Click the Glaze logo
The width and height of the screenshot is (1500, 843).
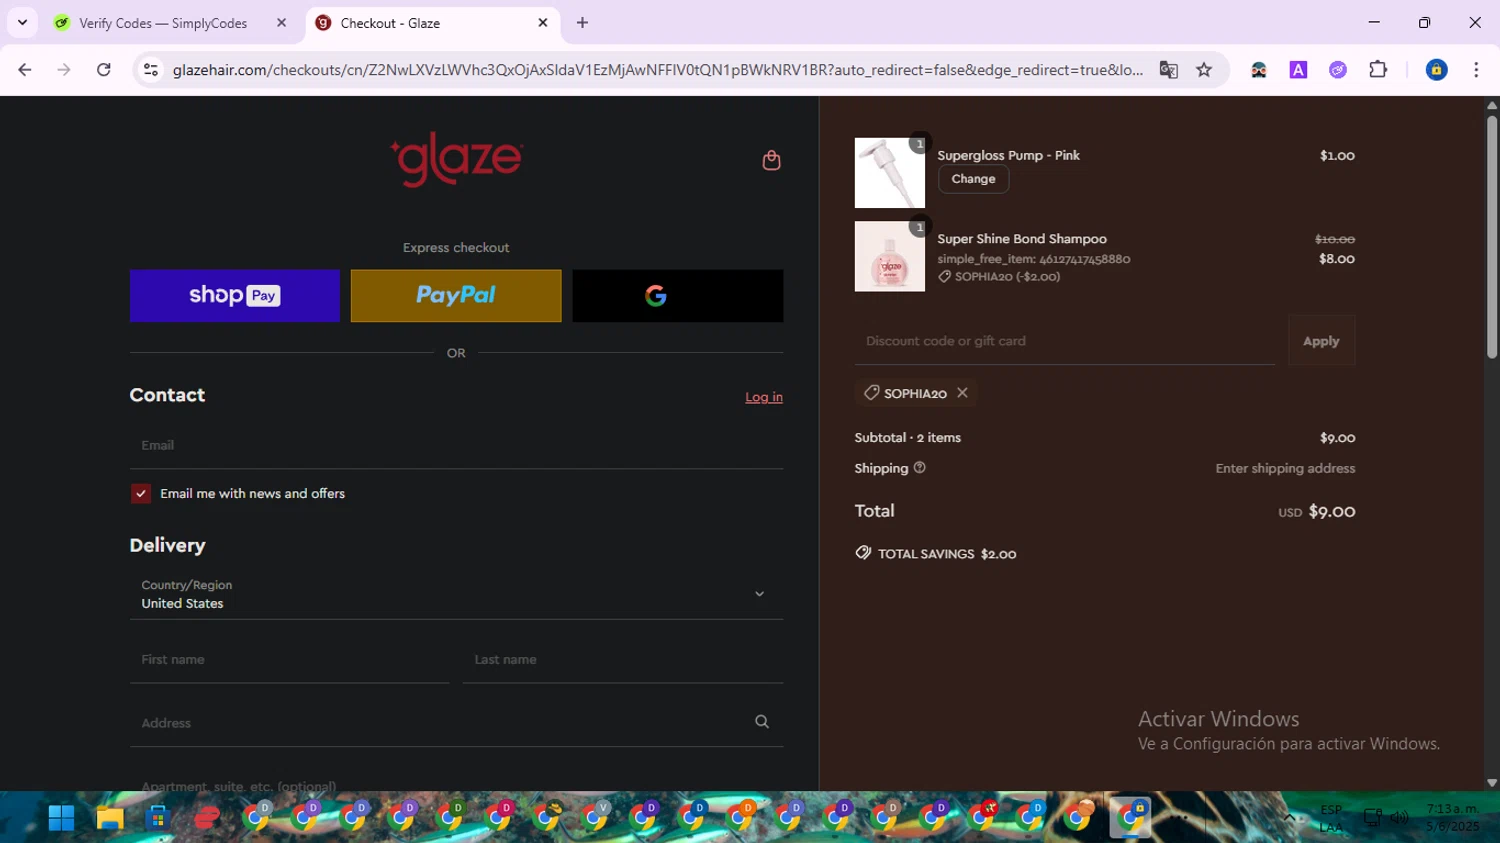click(456, 160)
